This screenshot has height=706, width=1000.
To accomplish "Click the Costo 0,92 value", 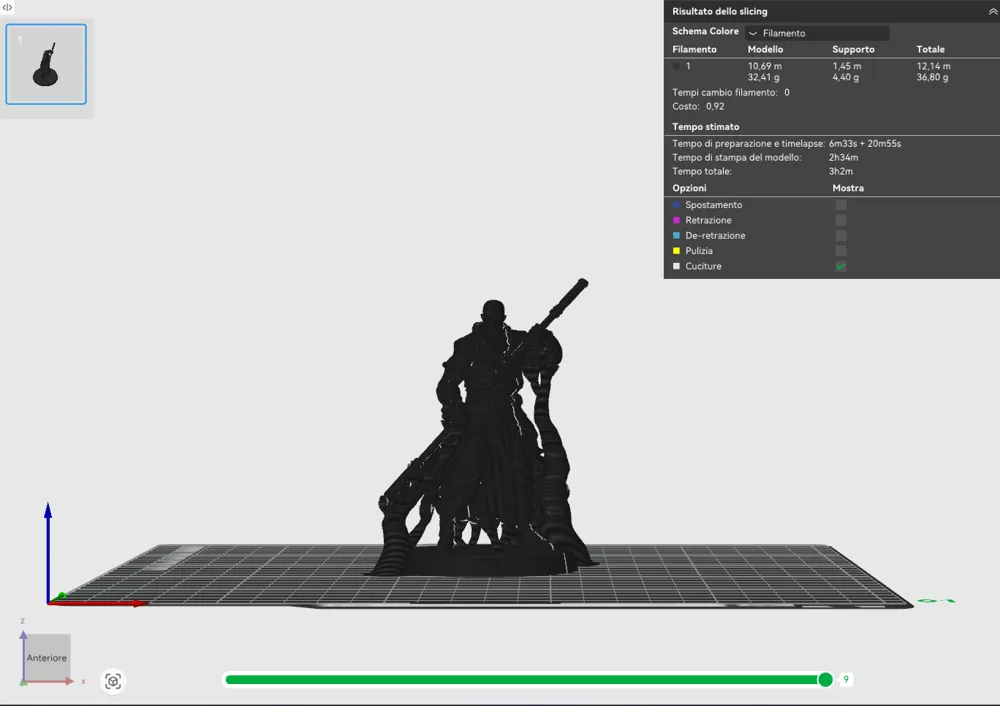I will [715, 107].
